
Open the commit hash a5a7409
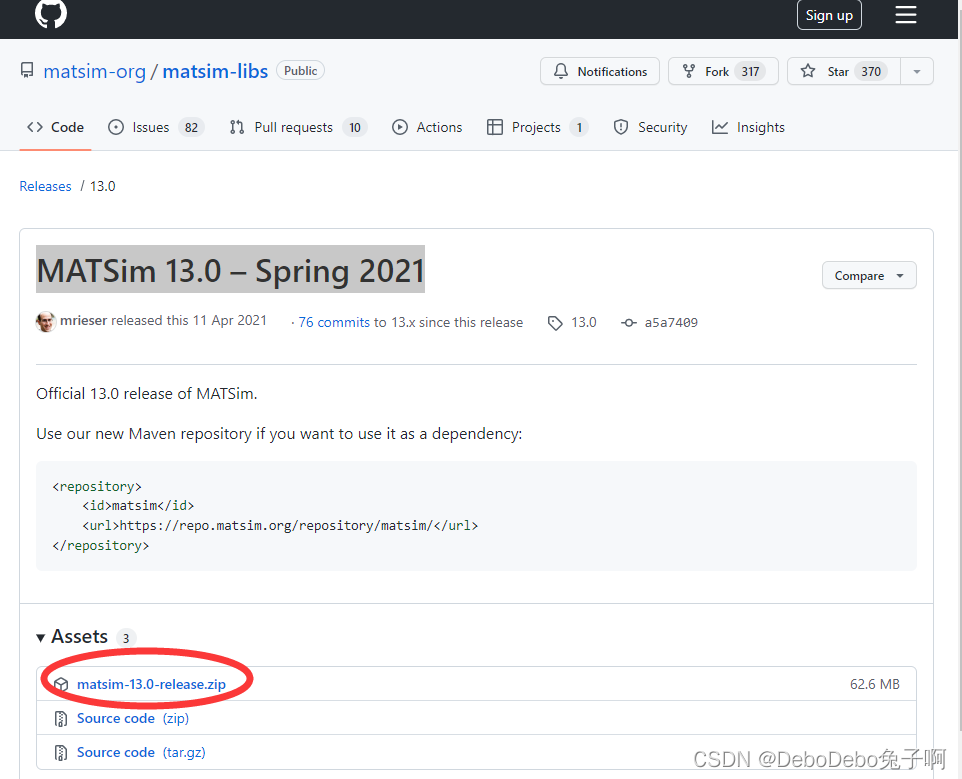tap(671, 323)
